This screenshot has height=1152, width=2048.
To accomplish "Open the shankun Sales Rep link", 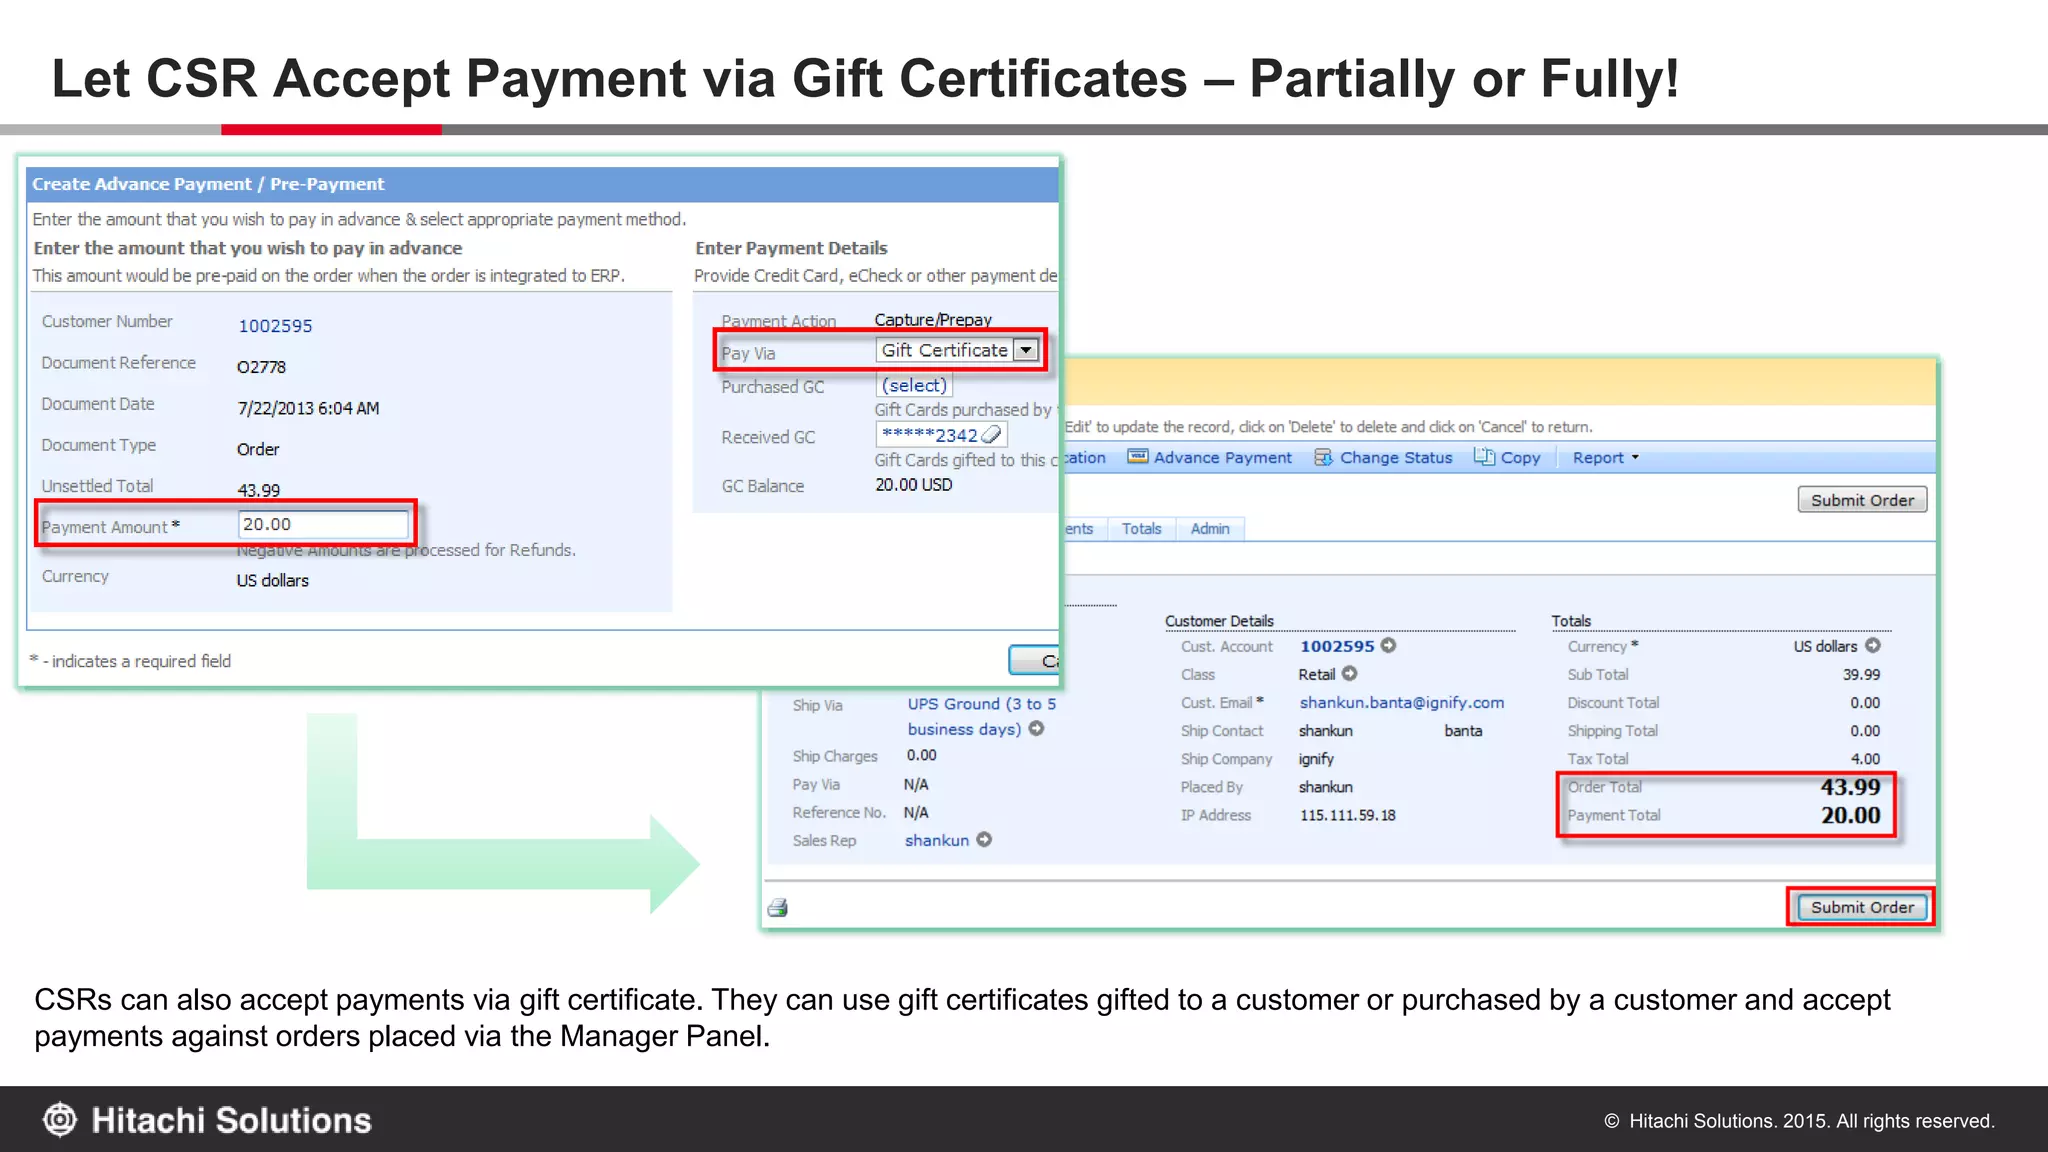I will pos(937,840).
